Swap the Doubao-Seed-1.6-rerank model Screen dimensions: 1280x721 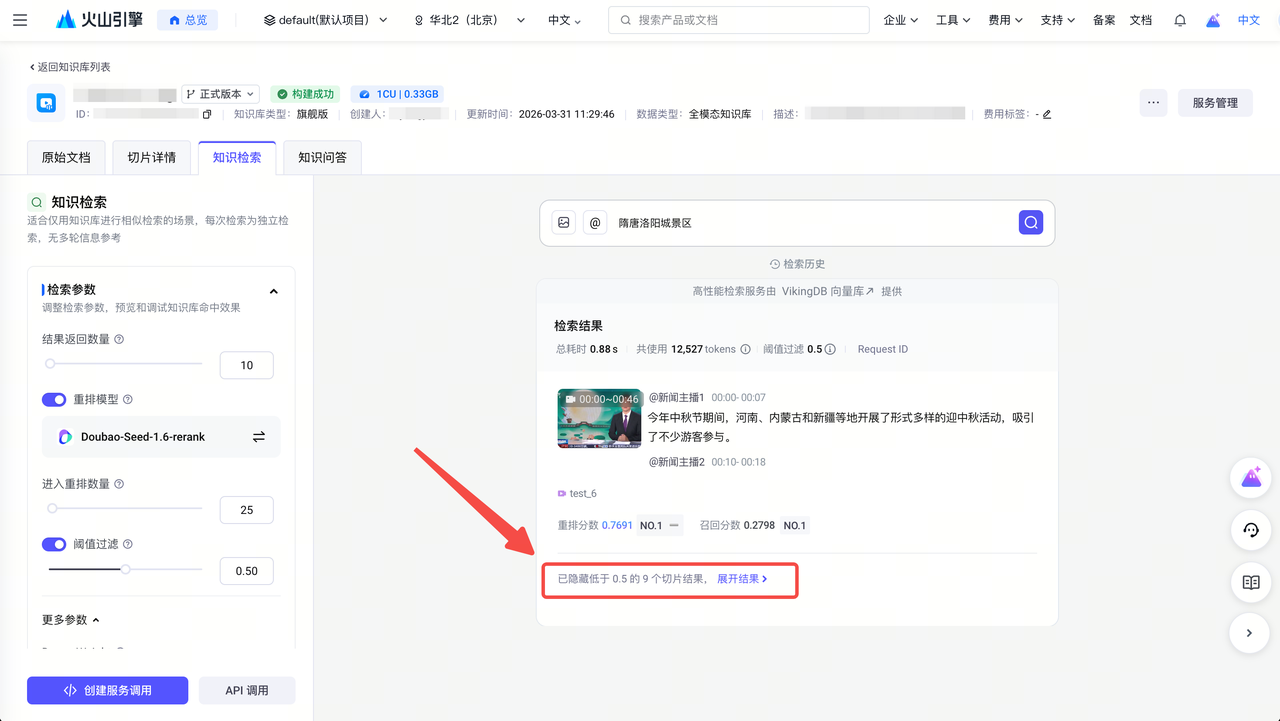click(x=259, y=437)
